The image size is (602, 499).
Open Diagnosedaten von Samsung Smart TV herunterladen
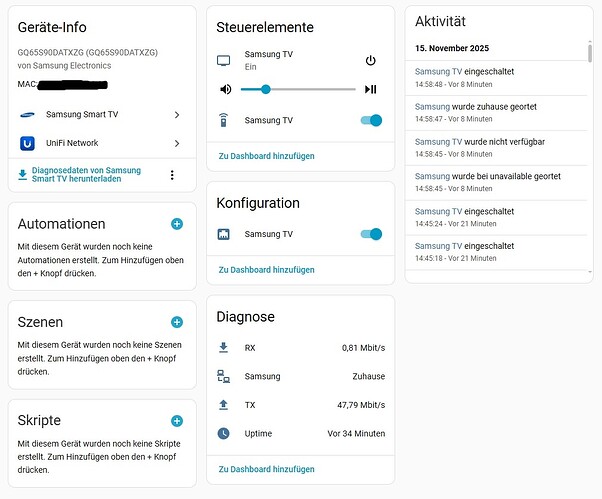pos(86,175)
